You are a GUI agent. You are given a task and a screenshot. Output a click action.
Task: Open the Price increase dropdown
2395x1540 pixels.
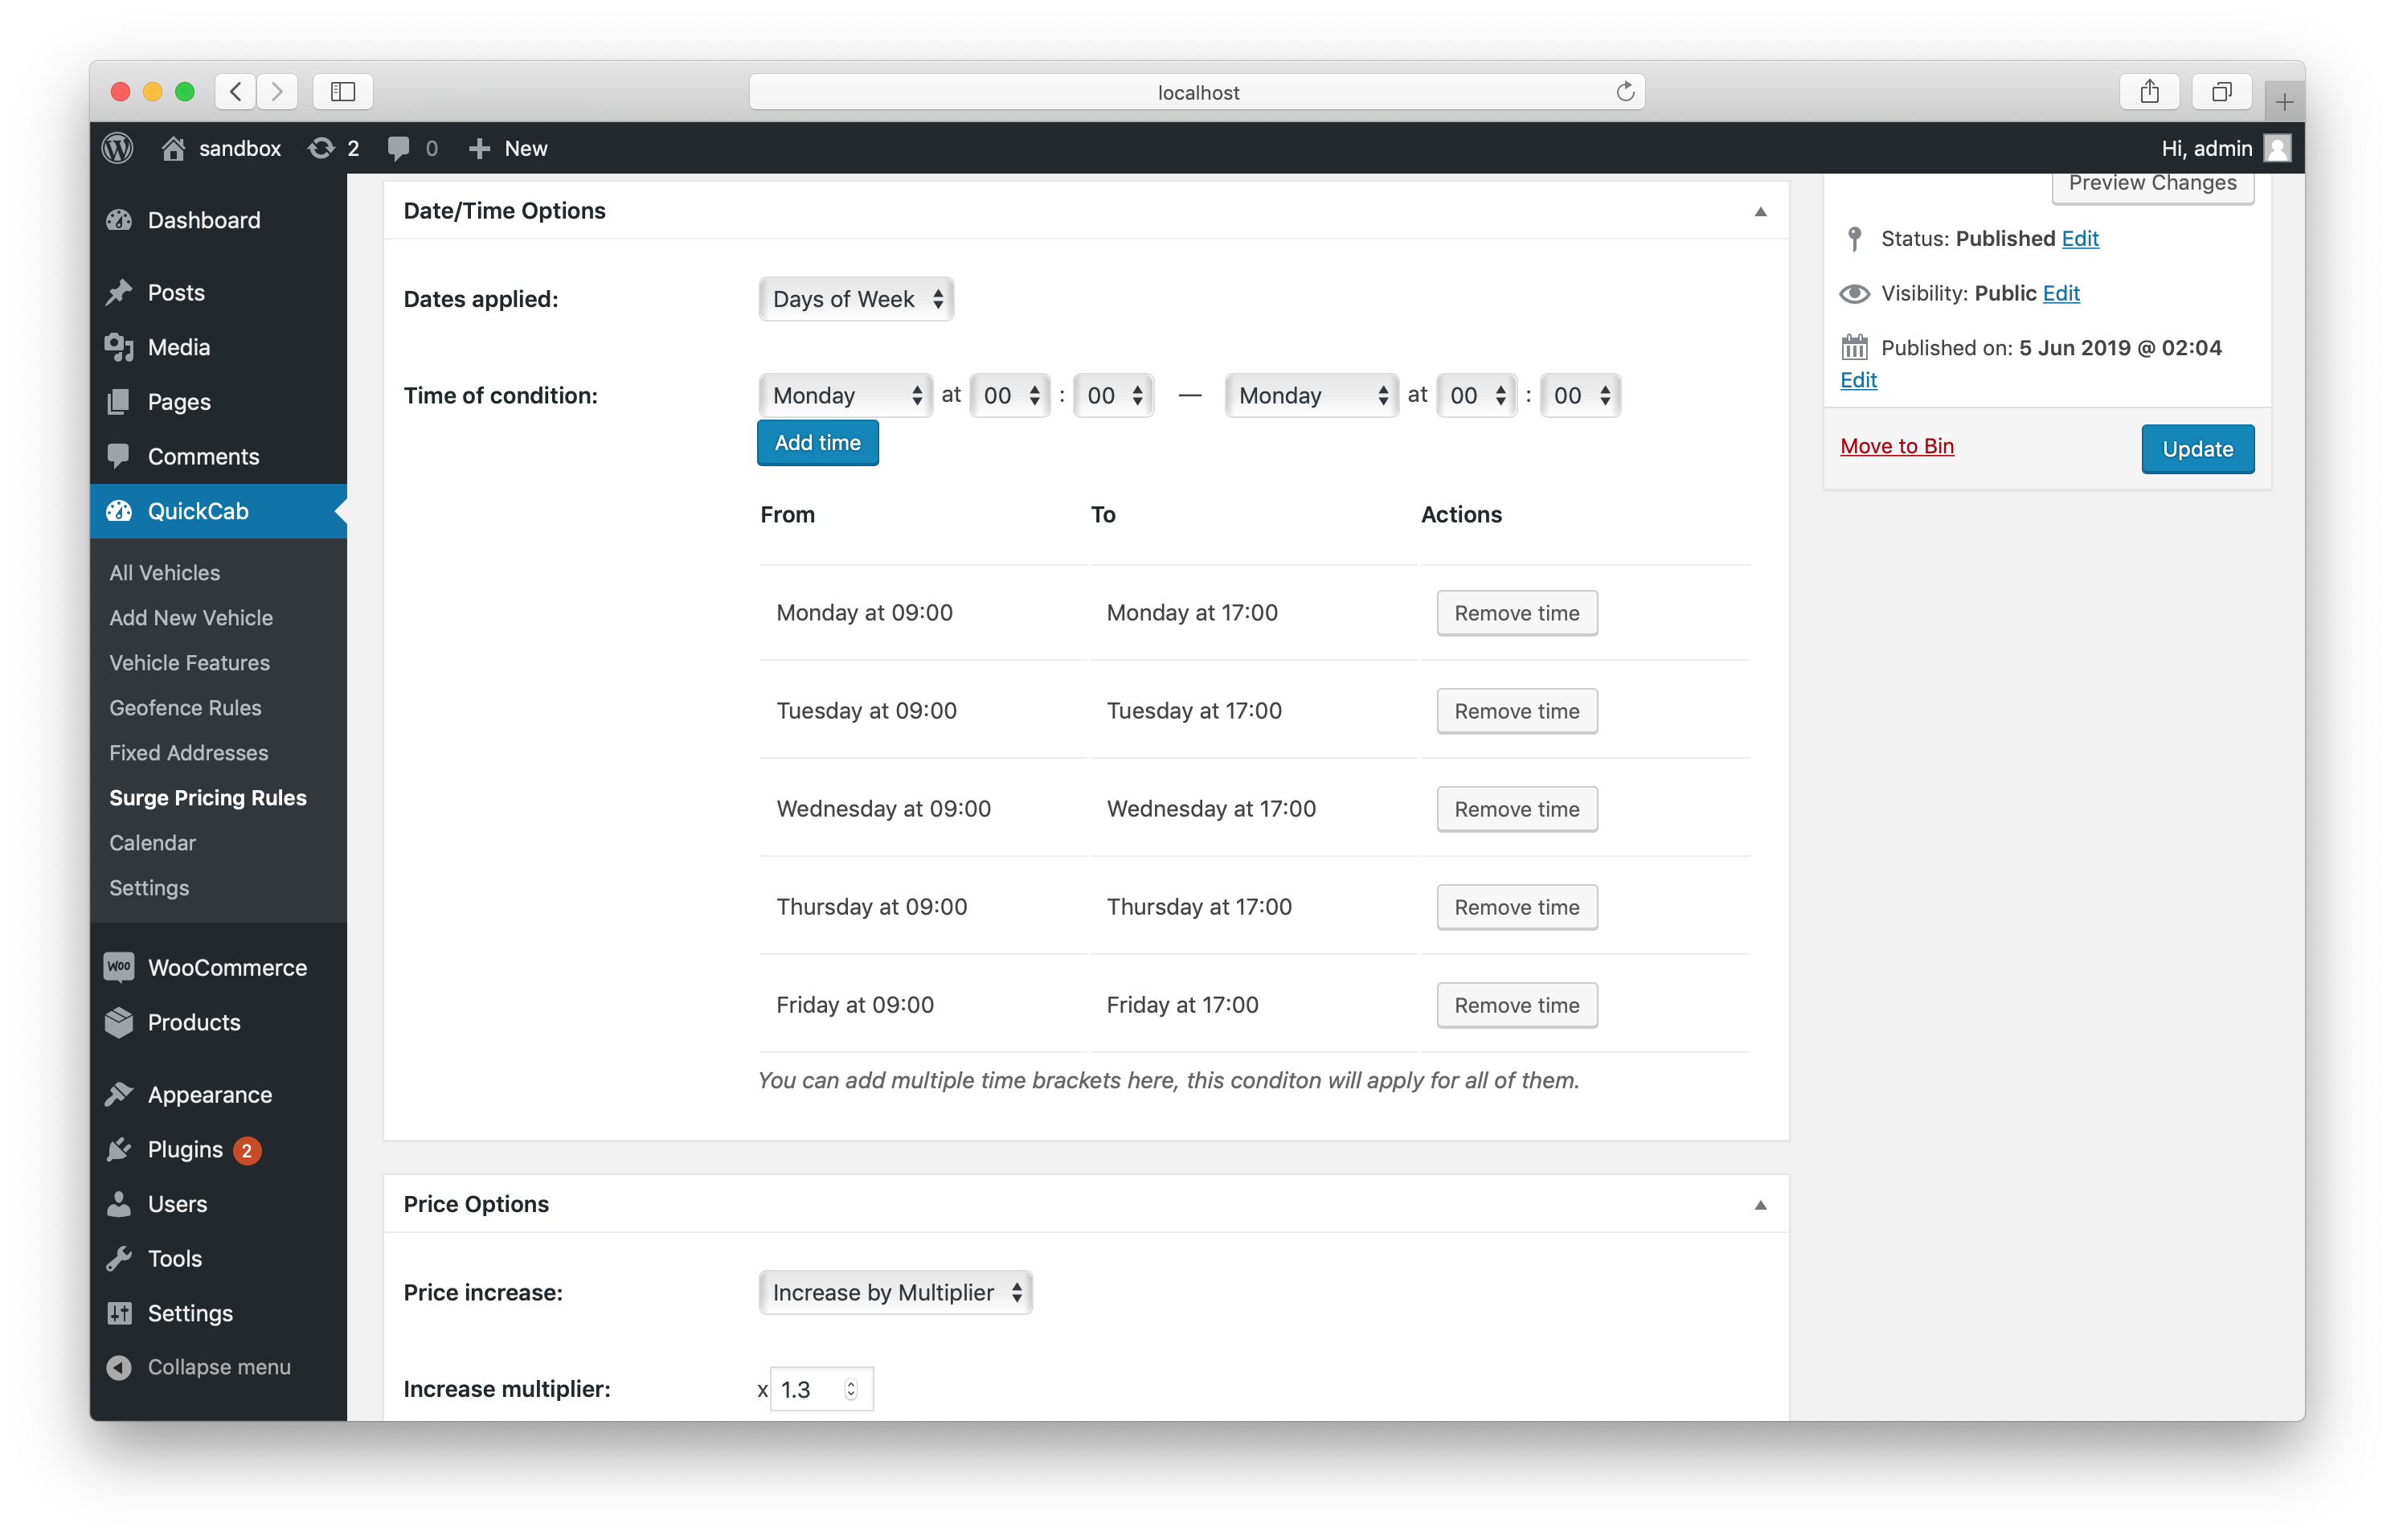pos(895,1292)
